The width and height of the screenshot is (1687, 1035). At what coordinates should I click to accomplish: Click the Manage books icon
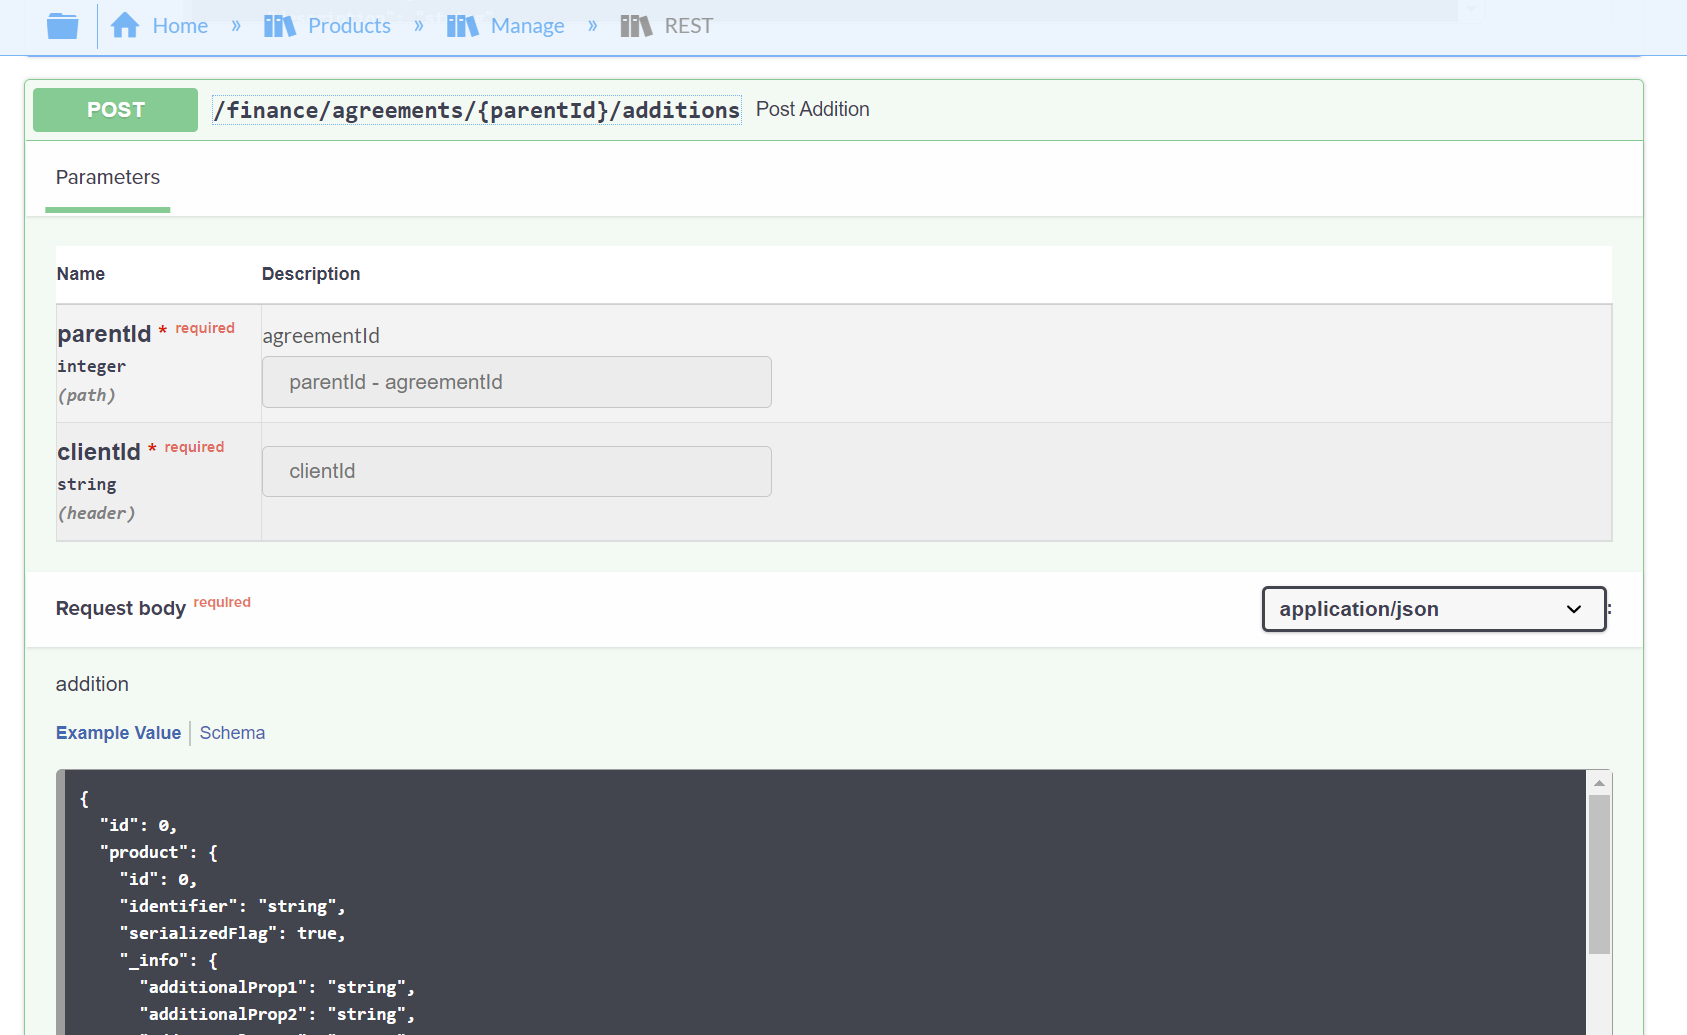[463, 25]
